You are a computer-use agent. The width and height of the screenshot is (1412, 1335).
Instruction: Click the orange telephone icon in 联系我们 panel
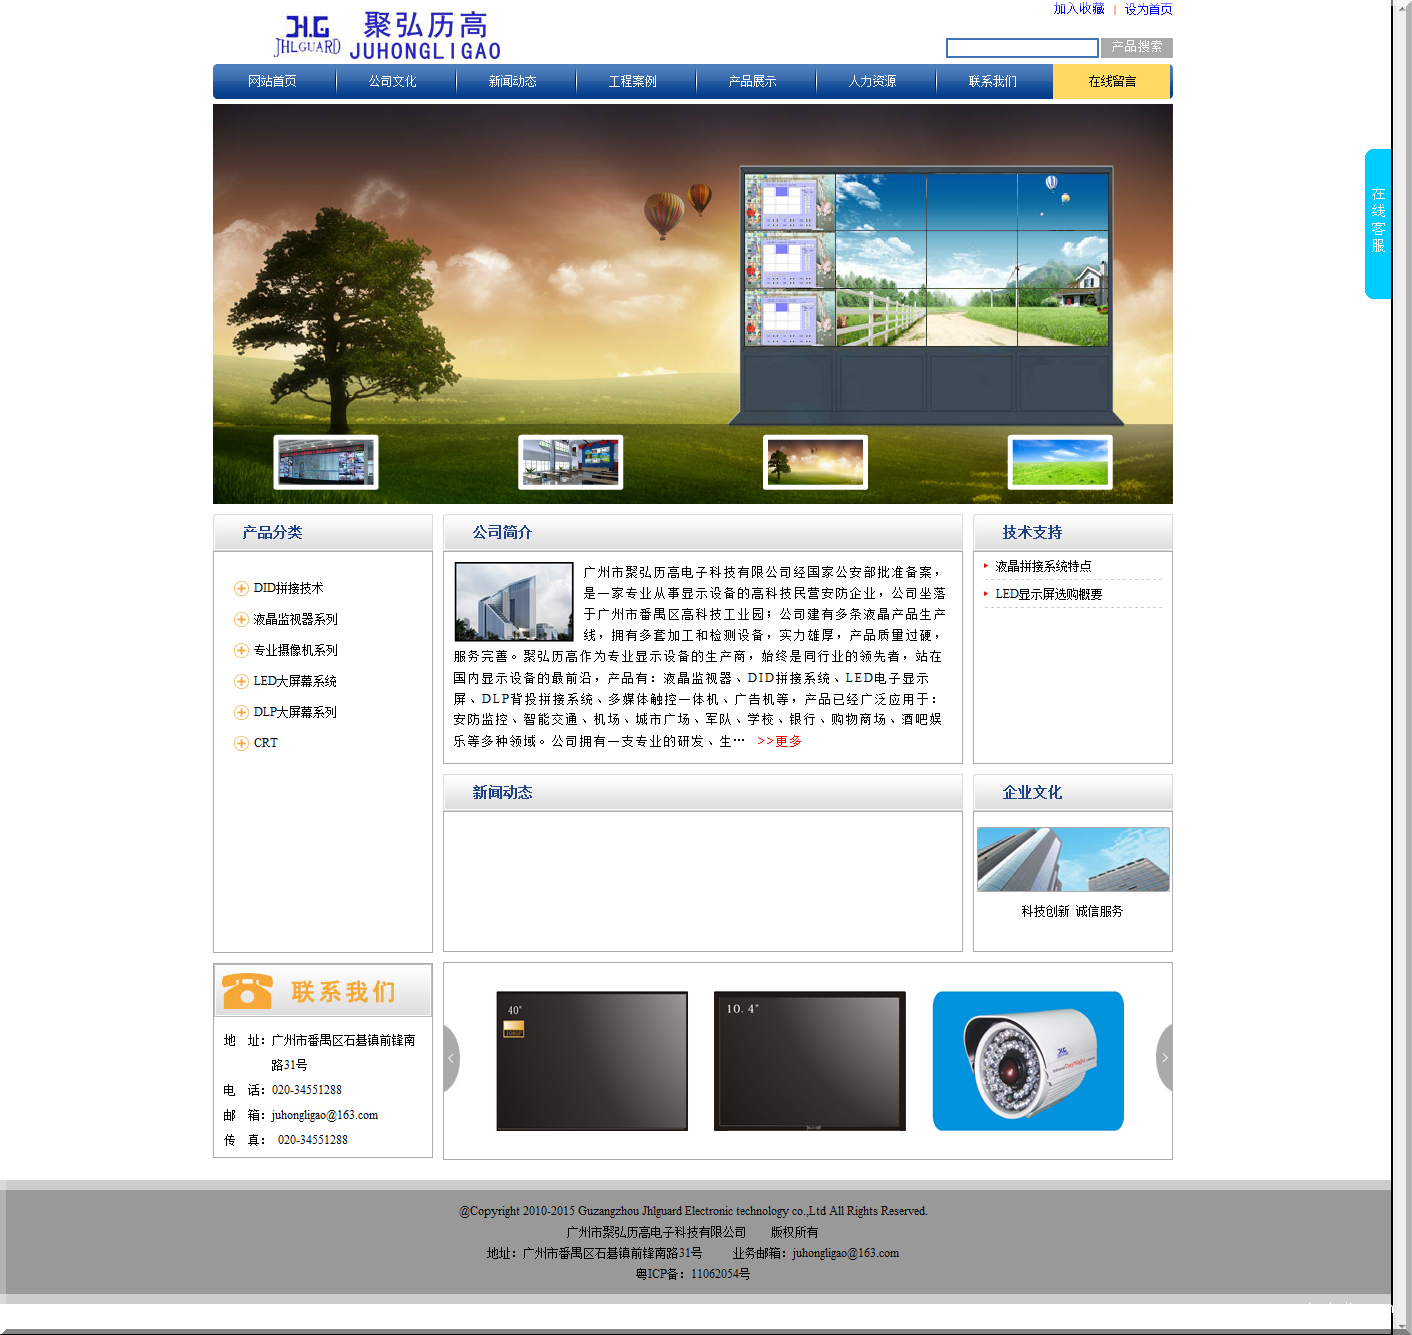[x=247, y=993]
